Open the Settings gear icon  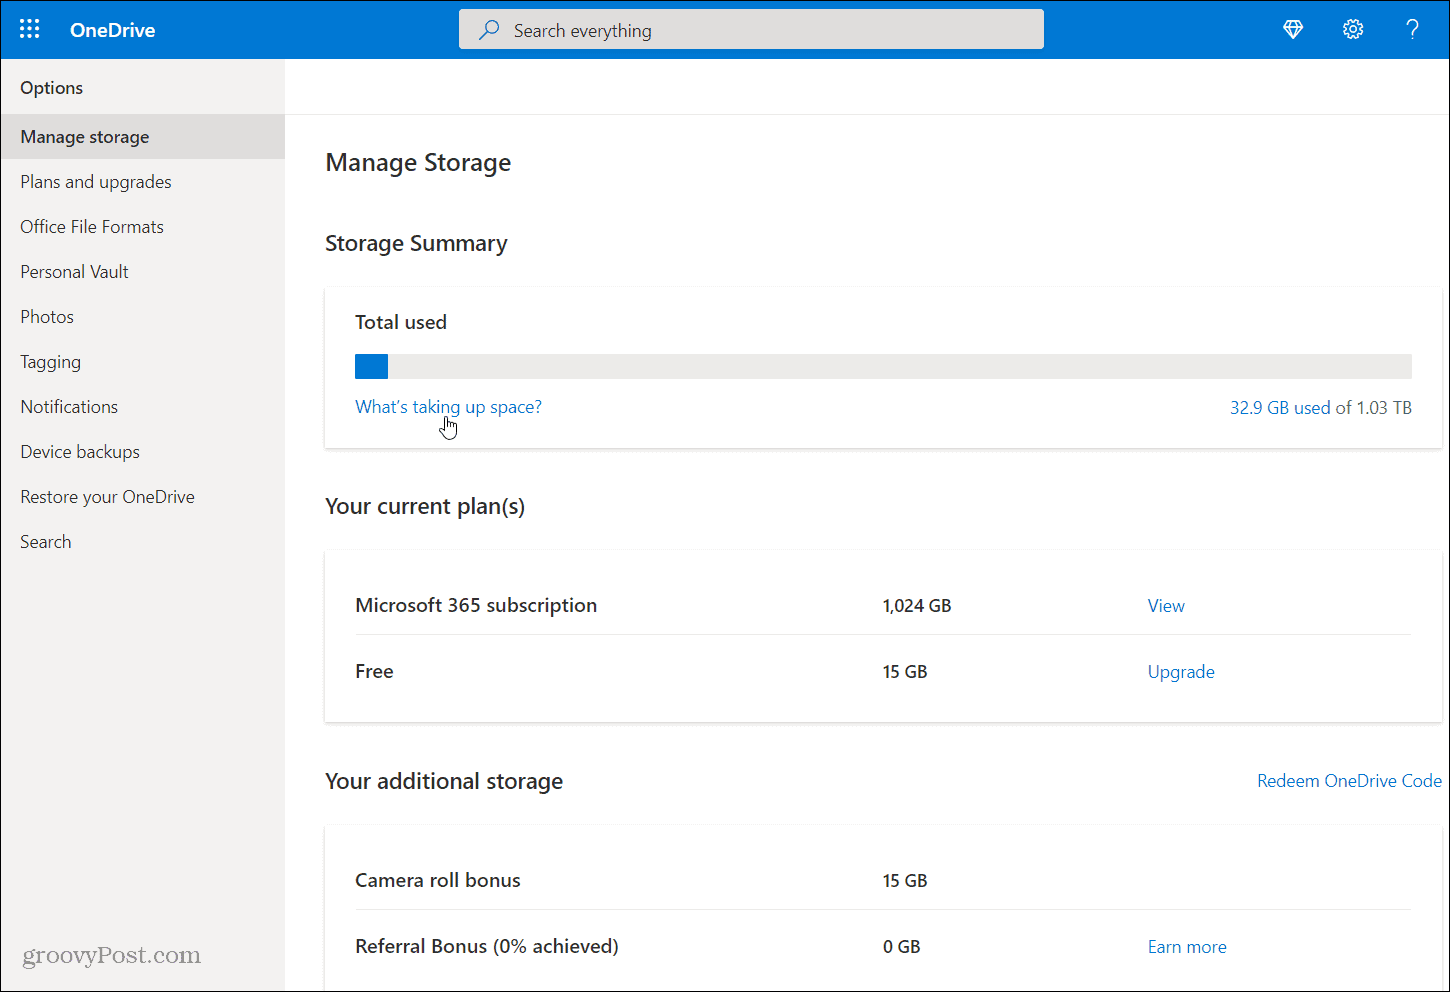pos(1353,30)
